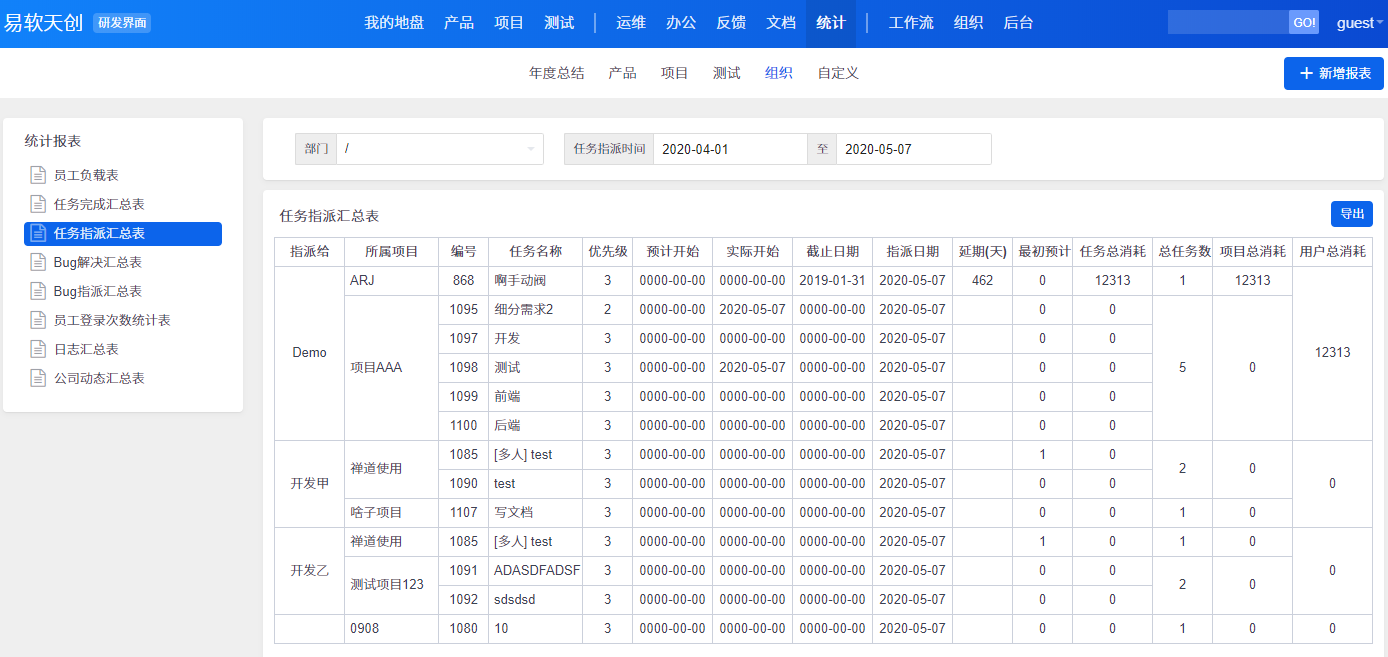Click the document icon beside 公司动态汇总表

click(38, 378)
